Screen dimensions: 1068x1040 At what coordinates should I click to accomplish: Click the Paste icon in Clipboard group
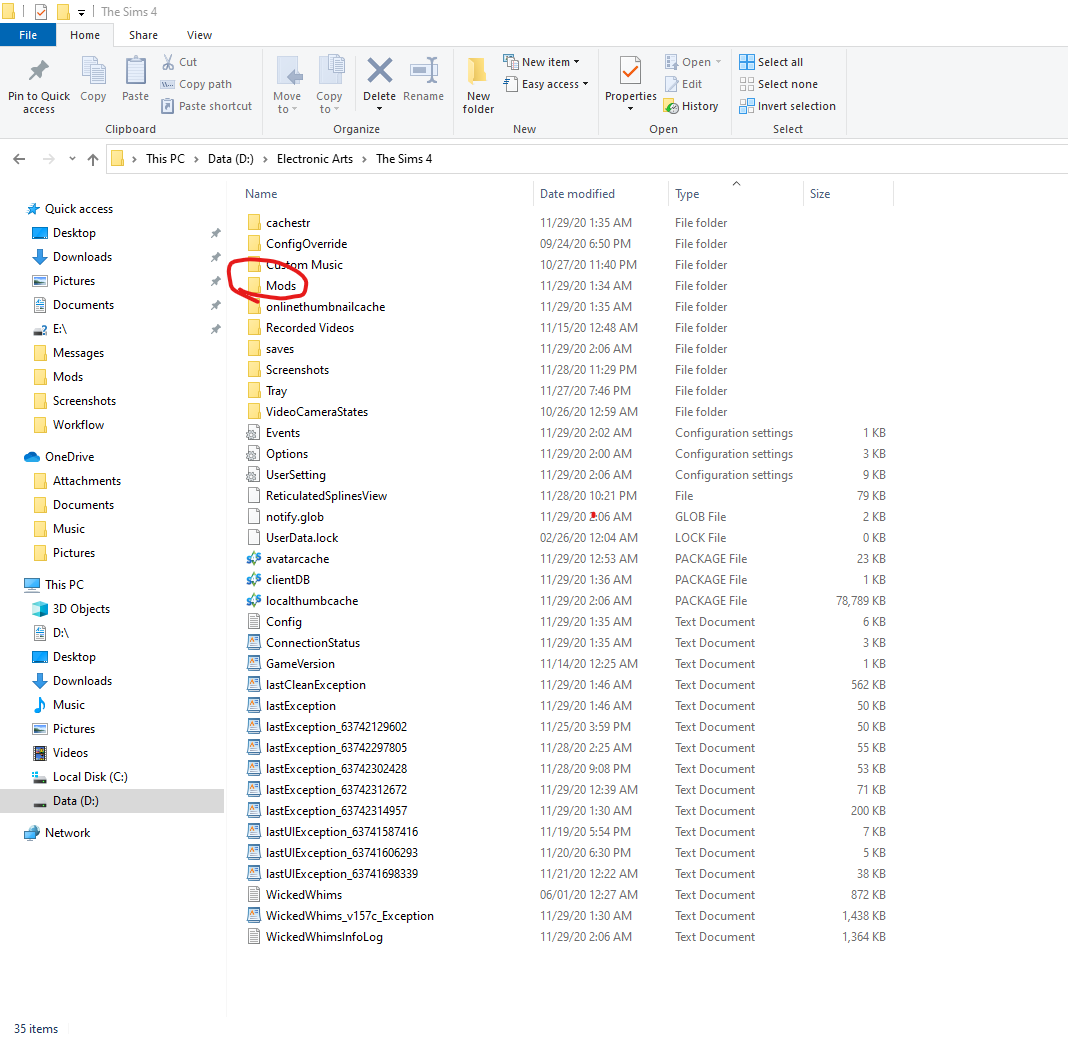pos(136,72)
